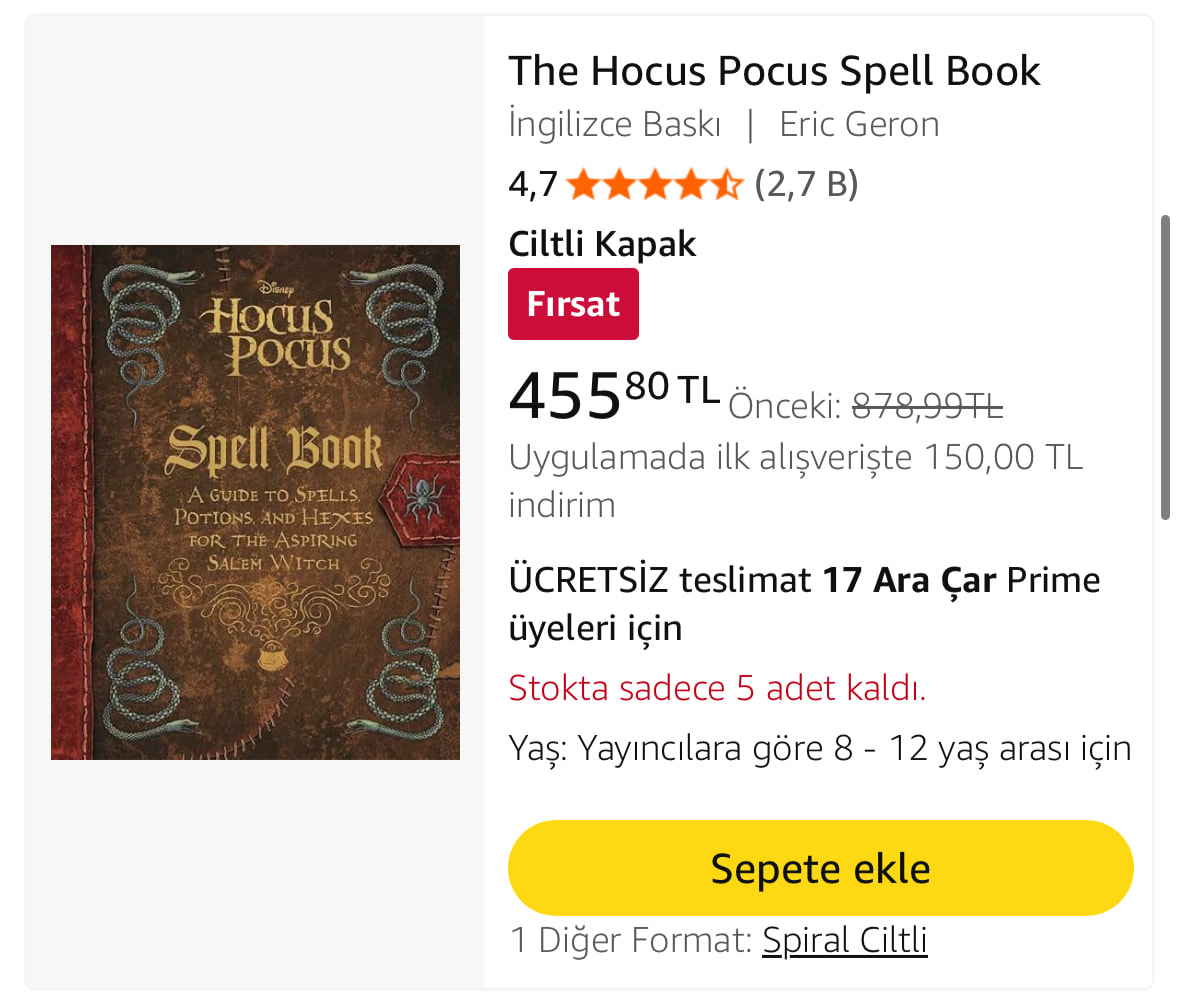Viewport: 1179px width, 1000px height.
Task: Select the Ciltli Kapak format label
Action: click(602, 244)
